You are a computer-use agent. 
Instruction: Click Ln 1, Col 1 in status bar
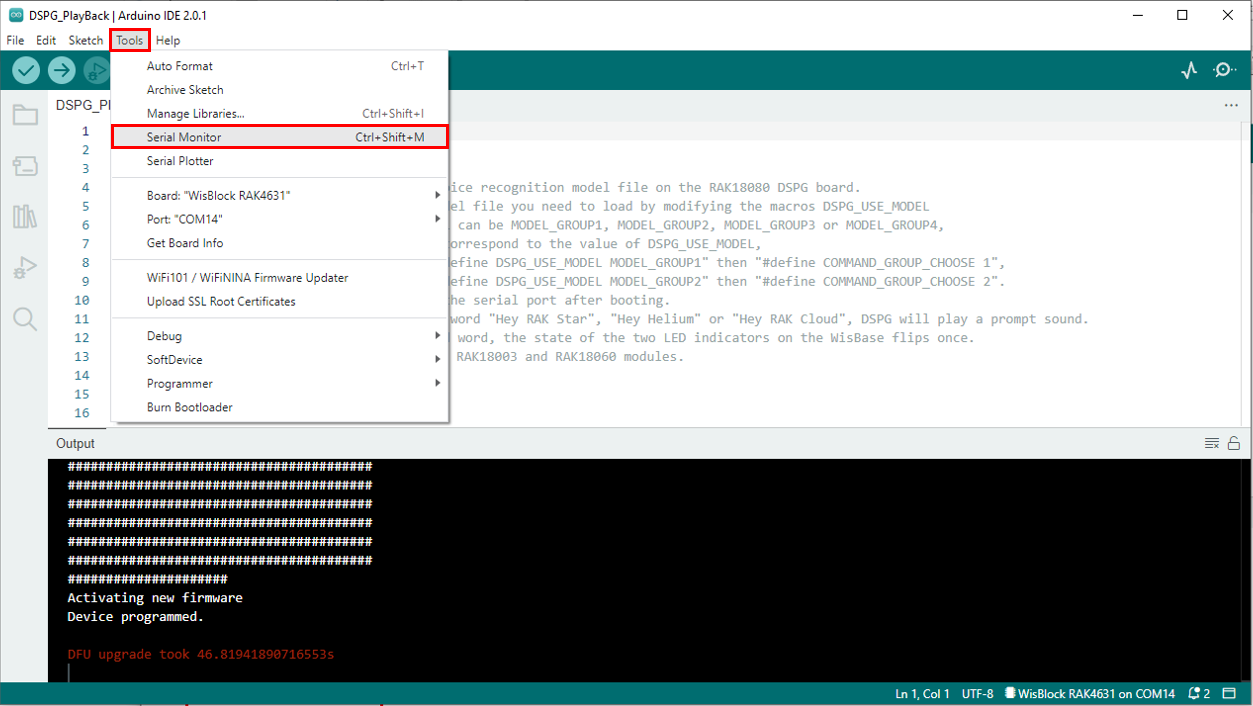922,694
